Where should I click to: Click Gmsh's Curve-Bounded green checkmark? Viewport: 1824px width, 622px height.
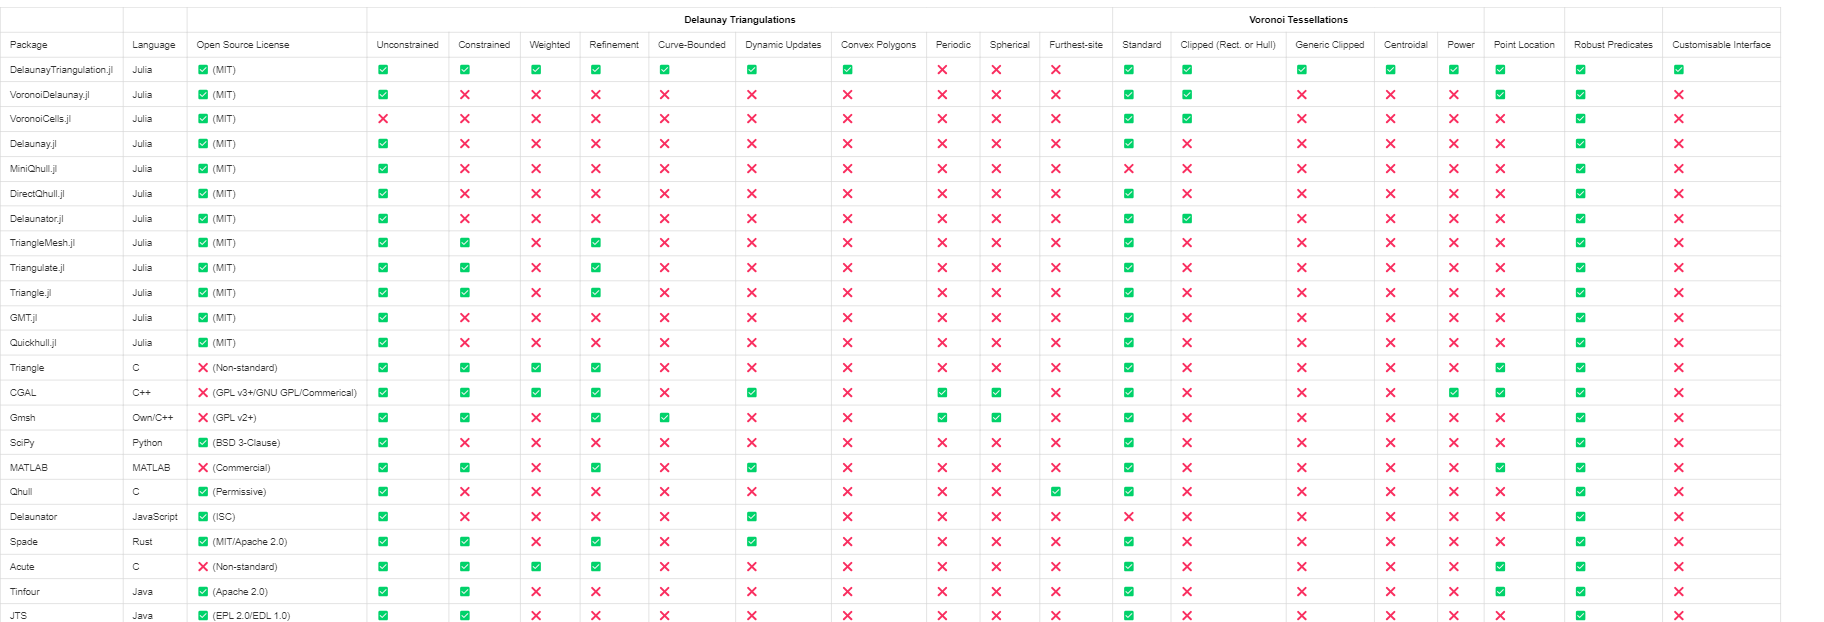pos(664,418)
